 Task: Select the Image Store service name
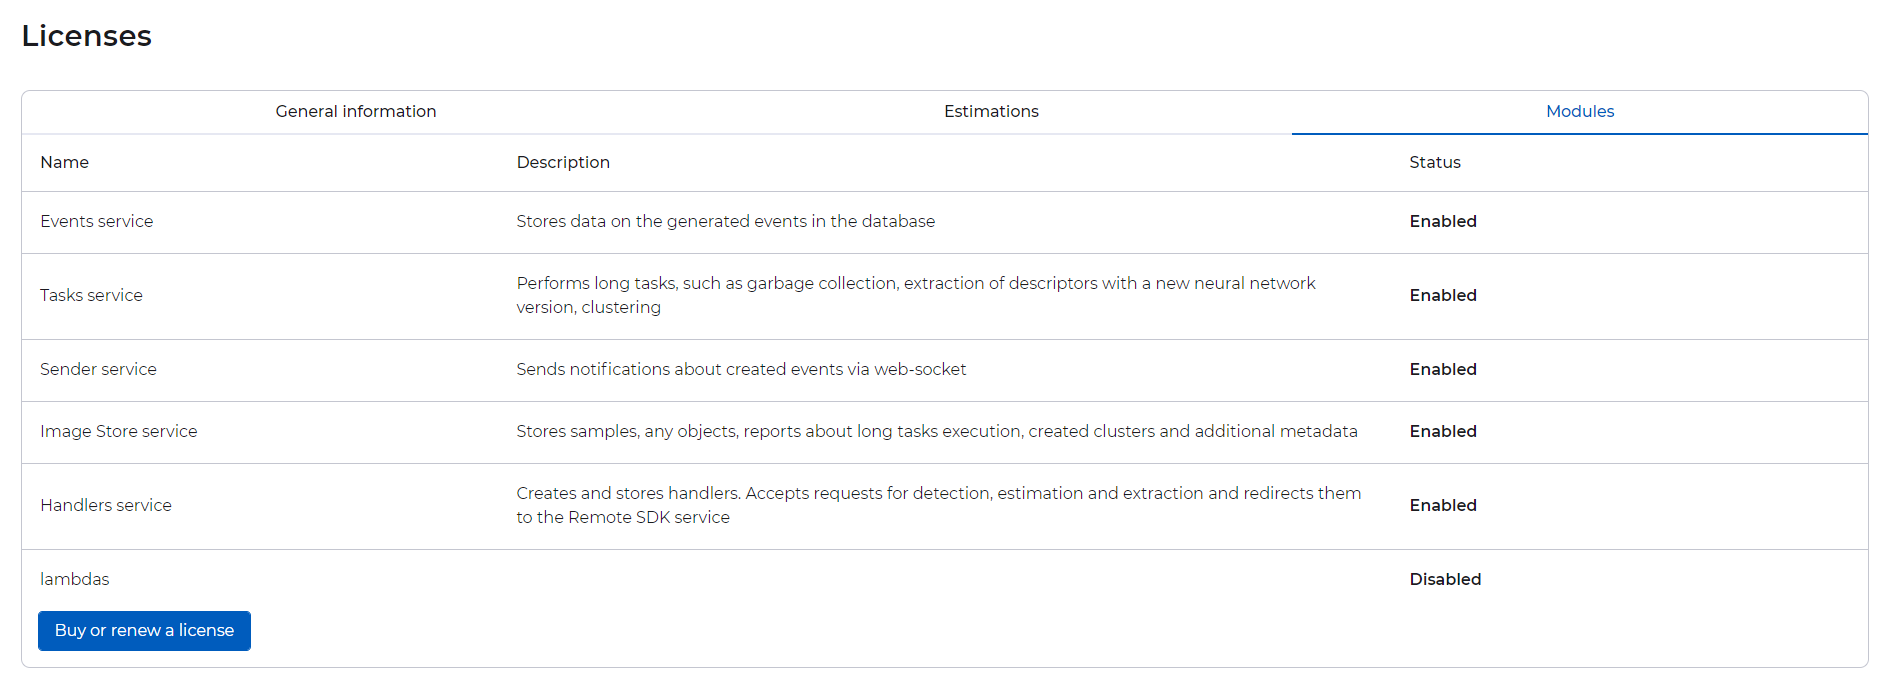click(119, 432)
